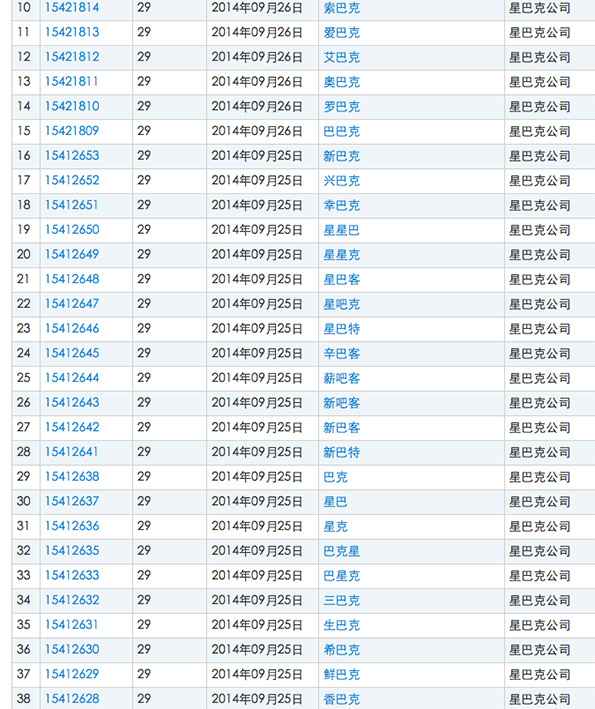Open the 星巴特 trademark link
Image resolution: width=595 pixels, height=709 pixels.
coord(341,329)
